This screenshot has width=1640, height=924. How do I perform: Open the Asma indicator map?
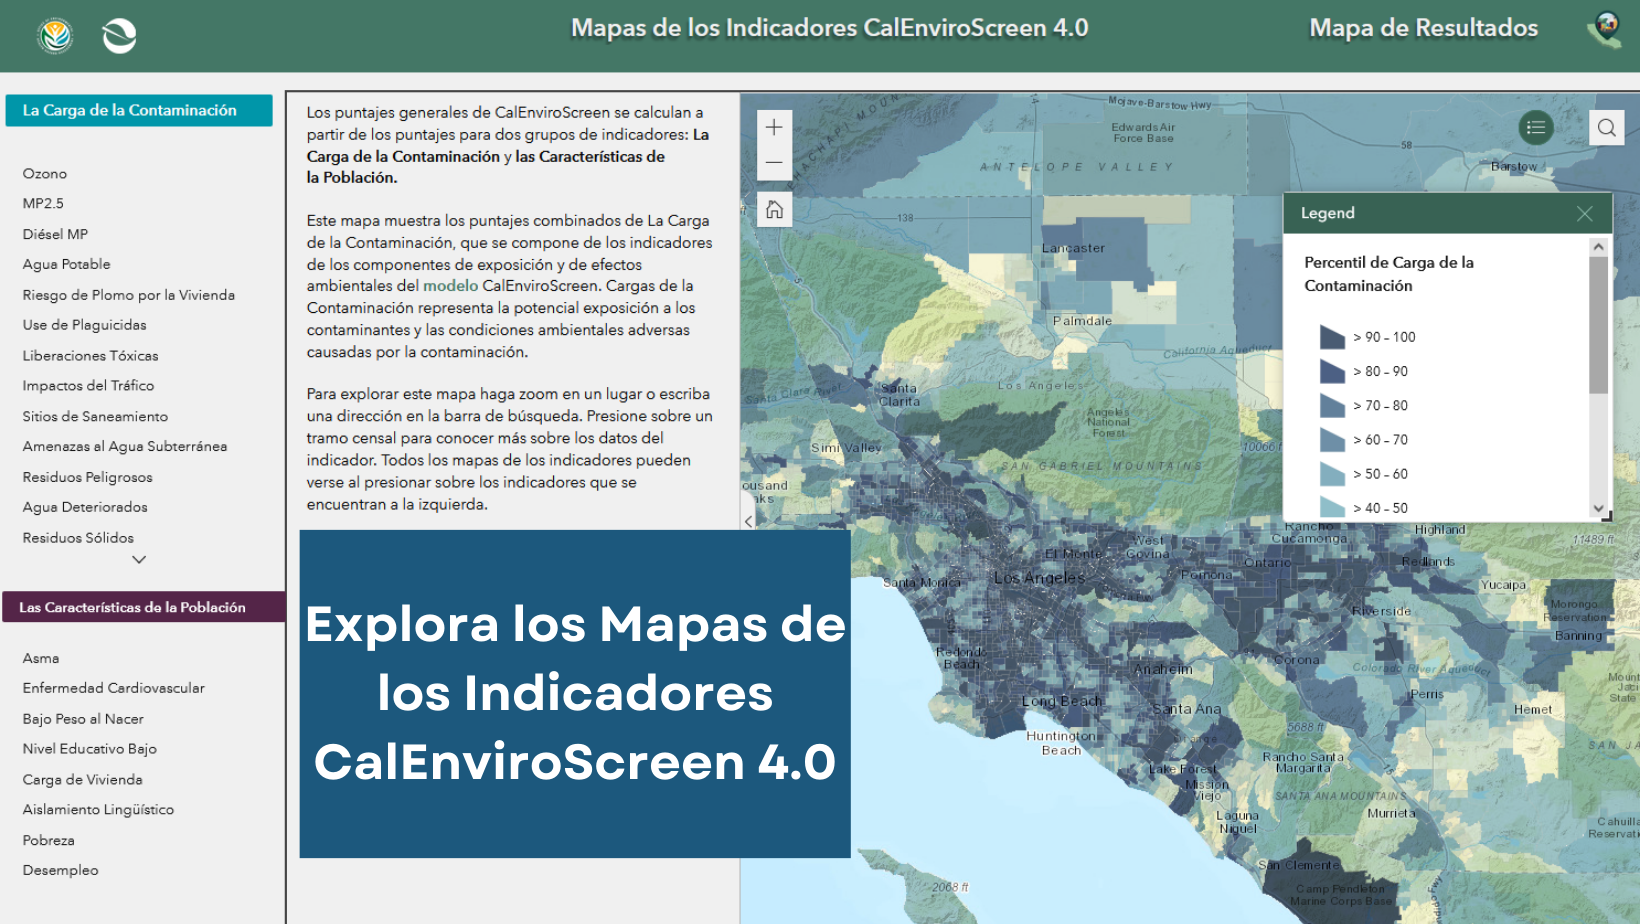point(41,658)
